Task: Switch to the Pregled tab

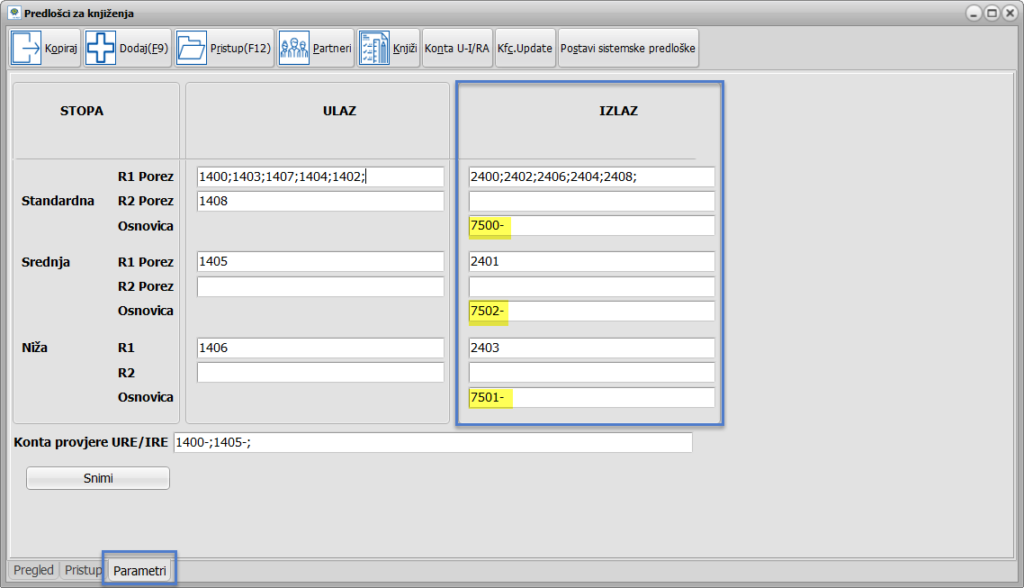Action: 33,570
